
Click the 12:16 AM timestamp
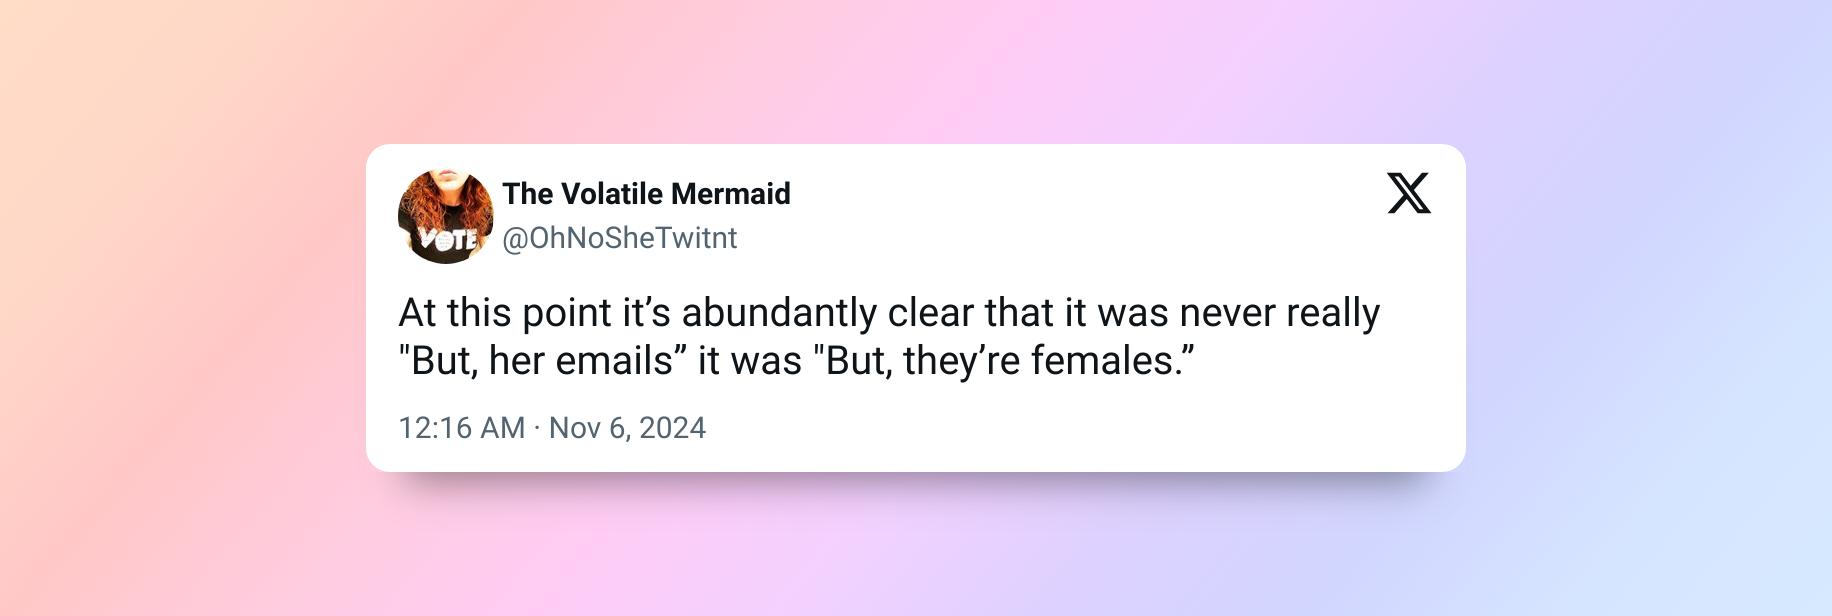pyautogui.click(x=462, y=428)
